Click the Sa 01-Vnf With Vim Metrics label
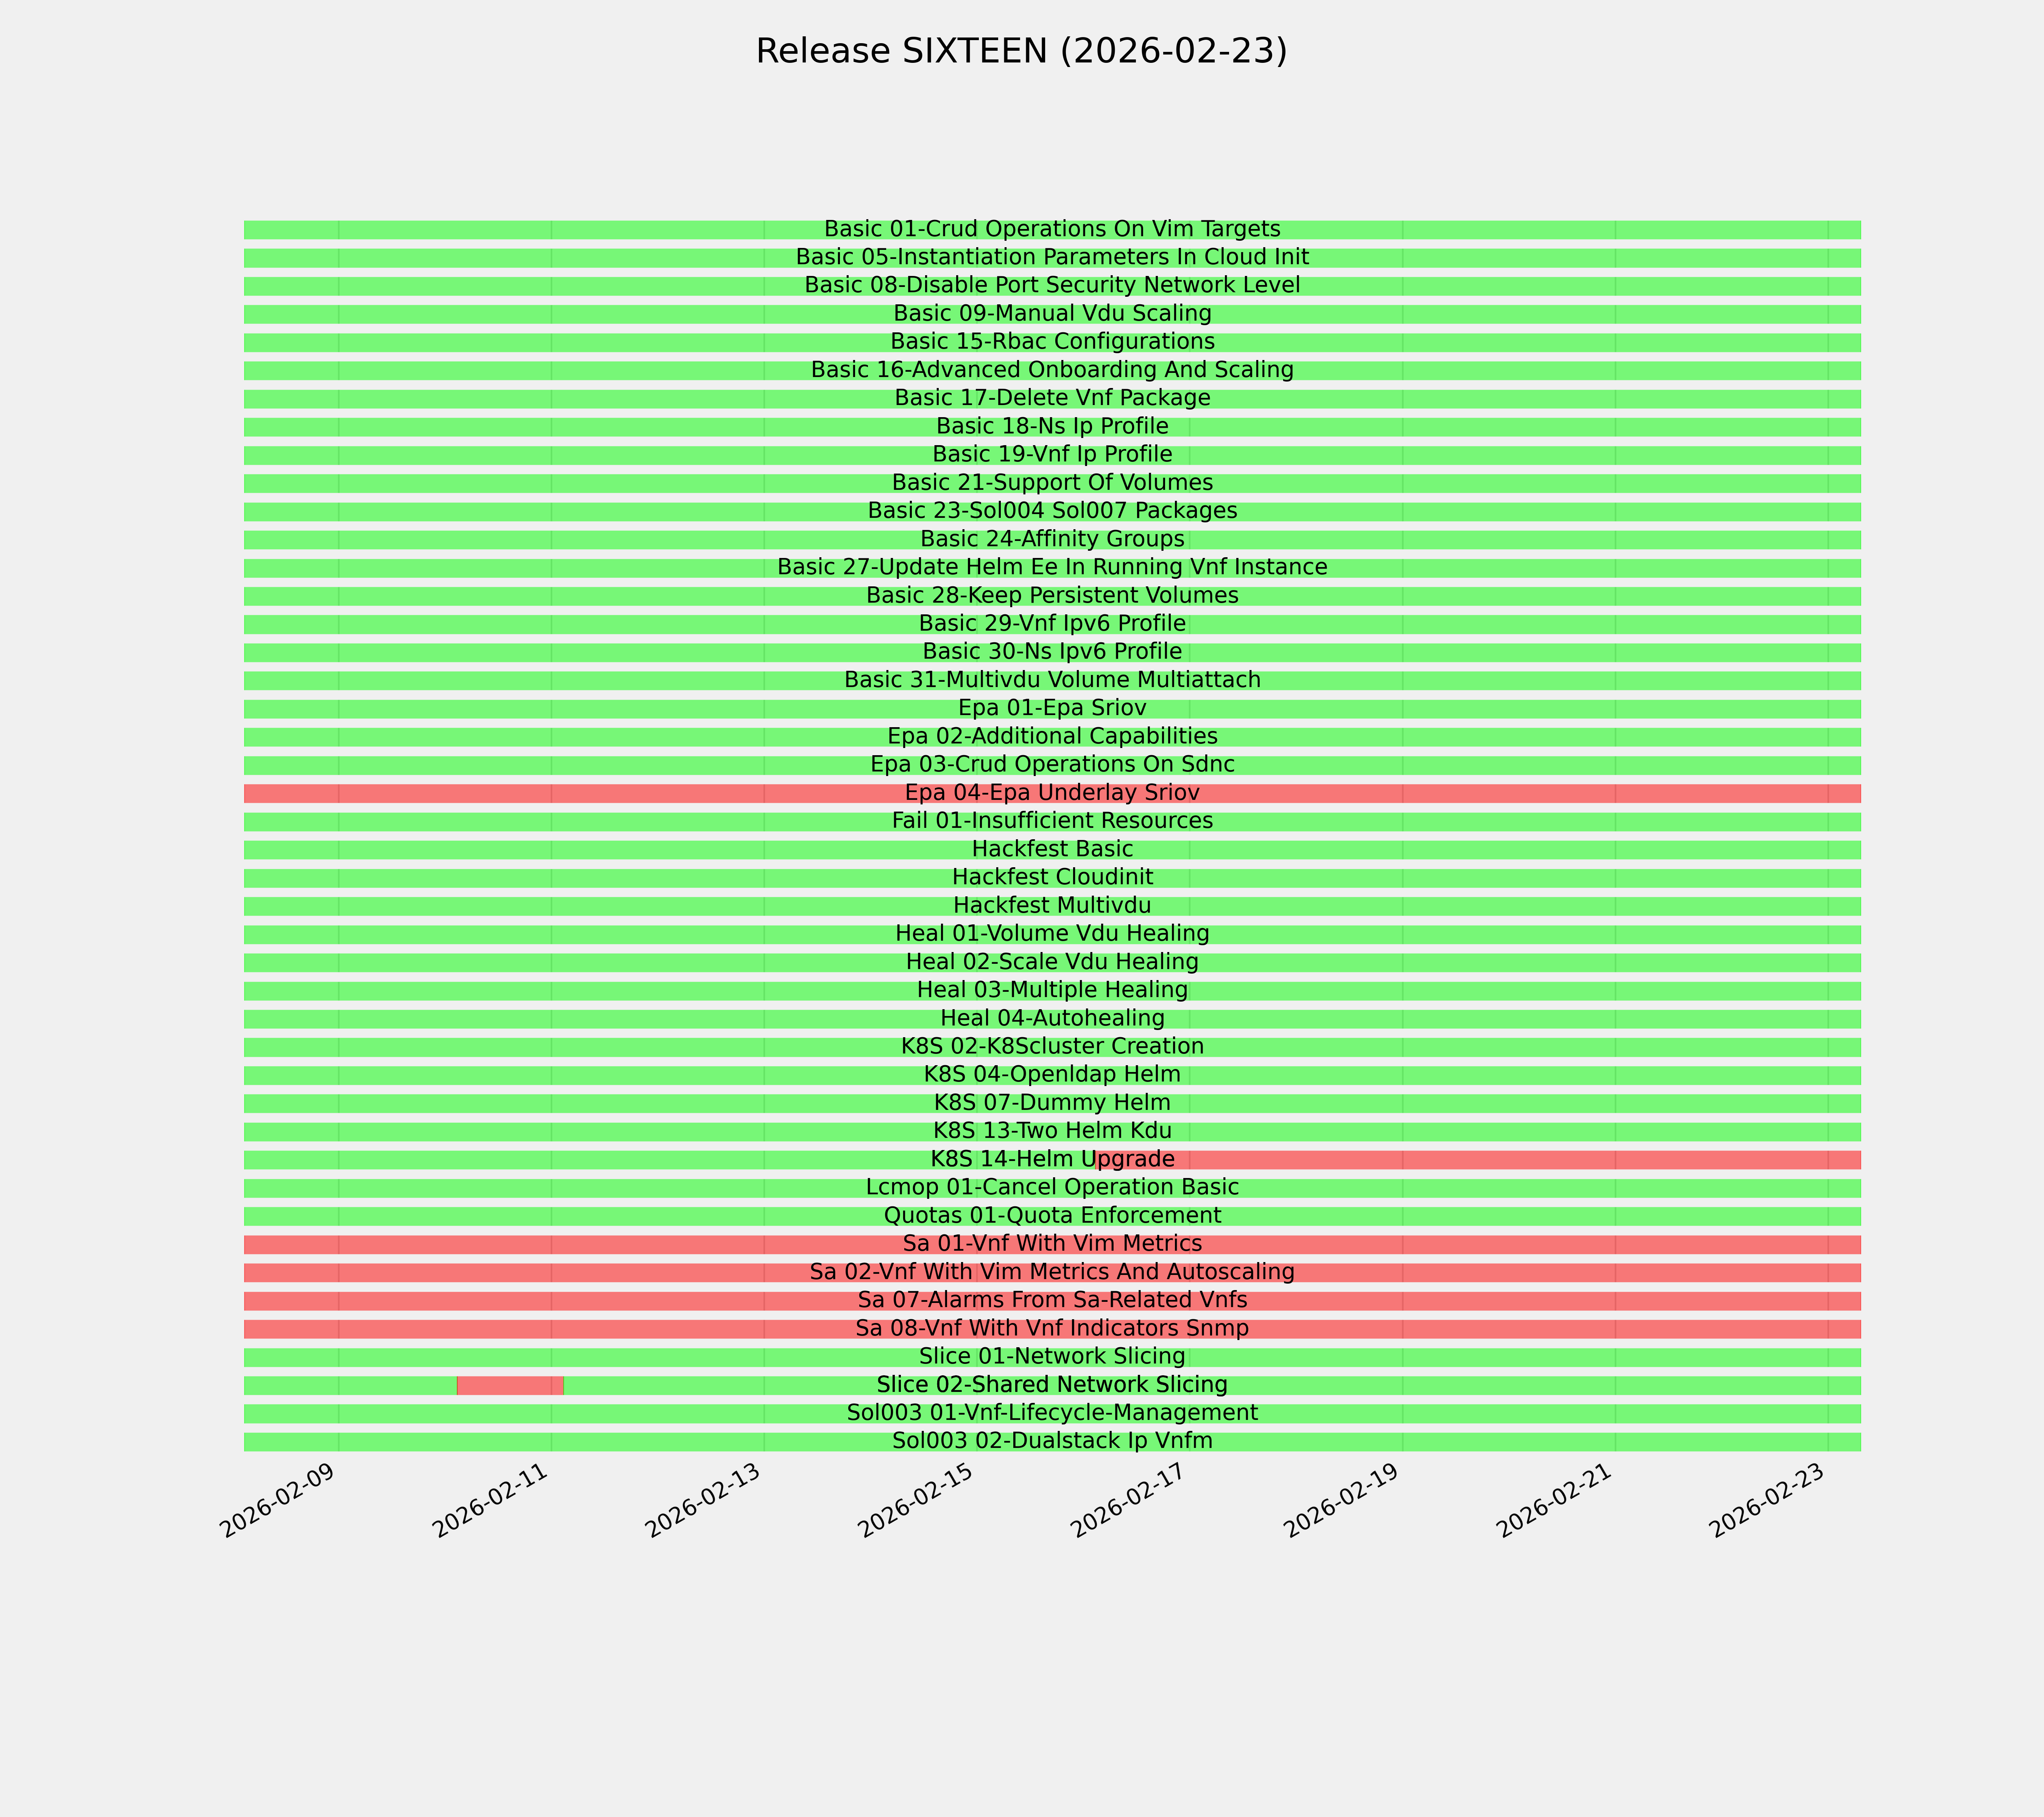 coord(1052,1244)
